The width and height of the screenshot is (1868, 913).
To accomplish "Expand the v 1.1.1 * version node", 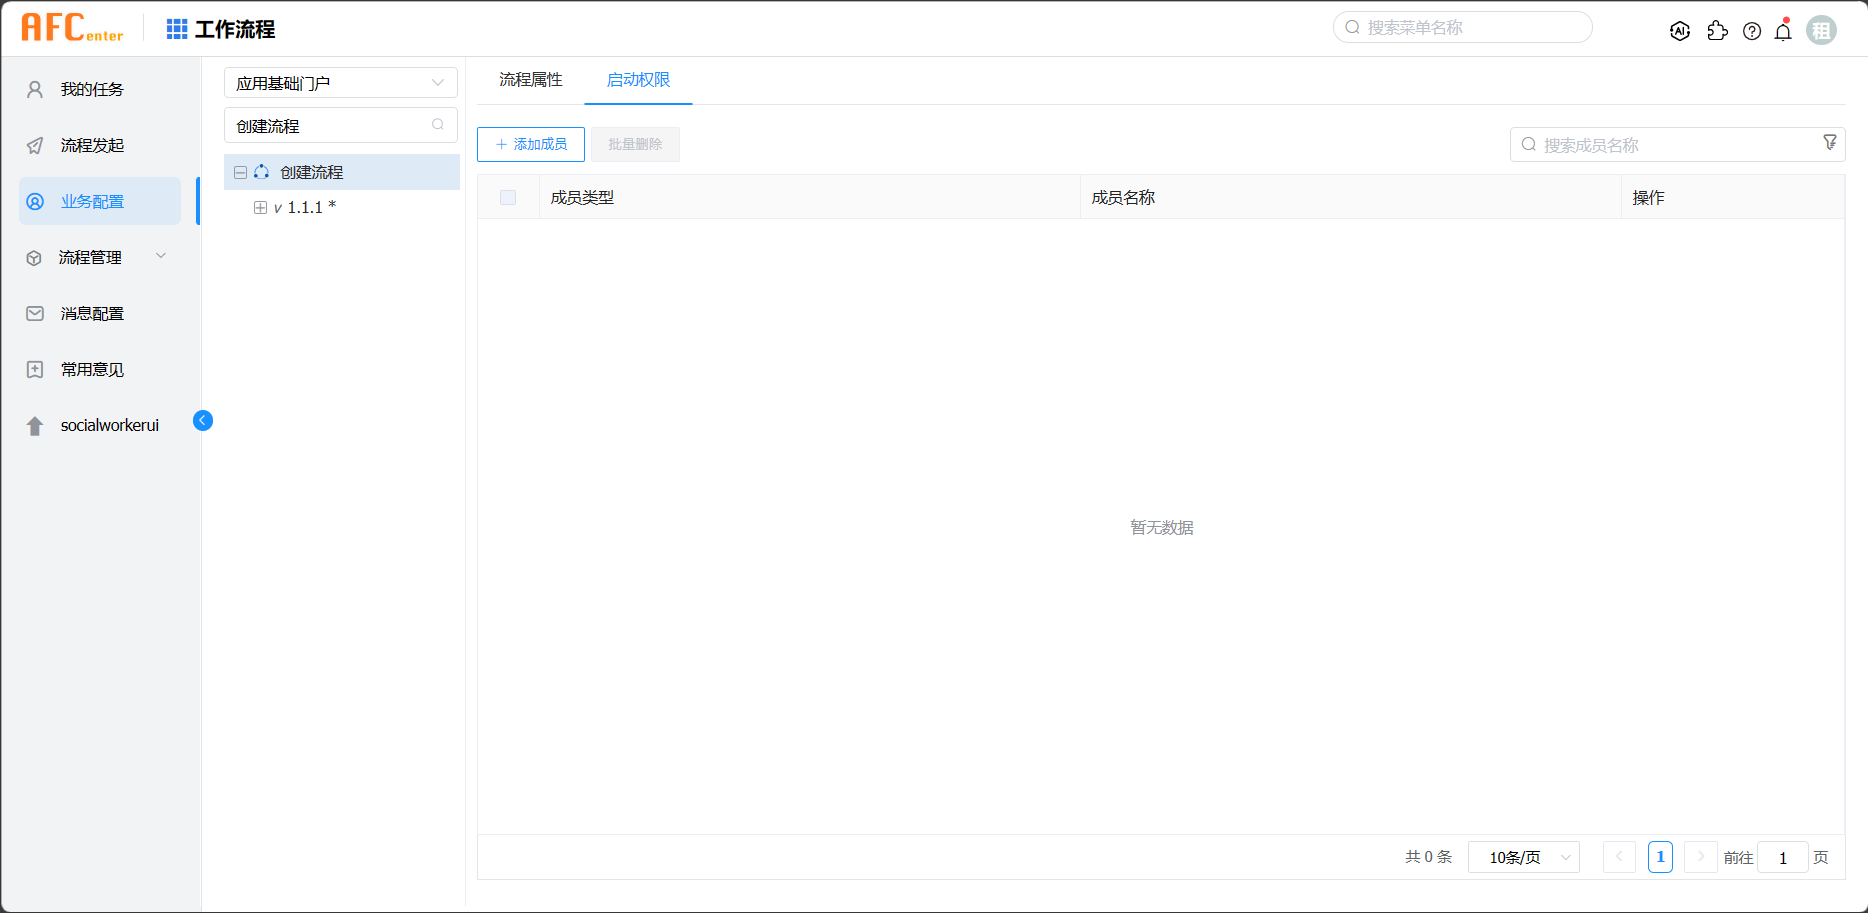I will 262,207.
